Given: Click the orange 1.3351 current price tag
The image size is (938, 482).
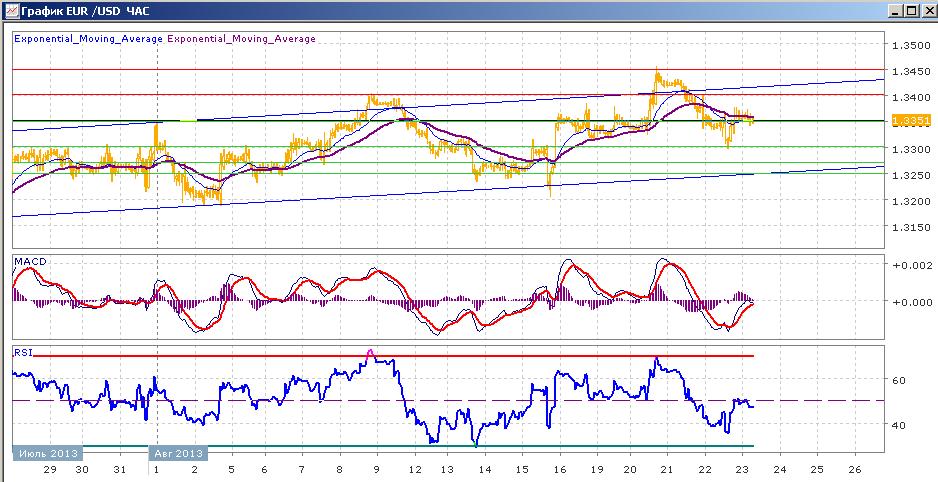Looking at the screenshot, I should (910, 121).
